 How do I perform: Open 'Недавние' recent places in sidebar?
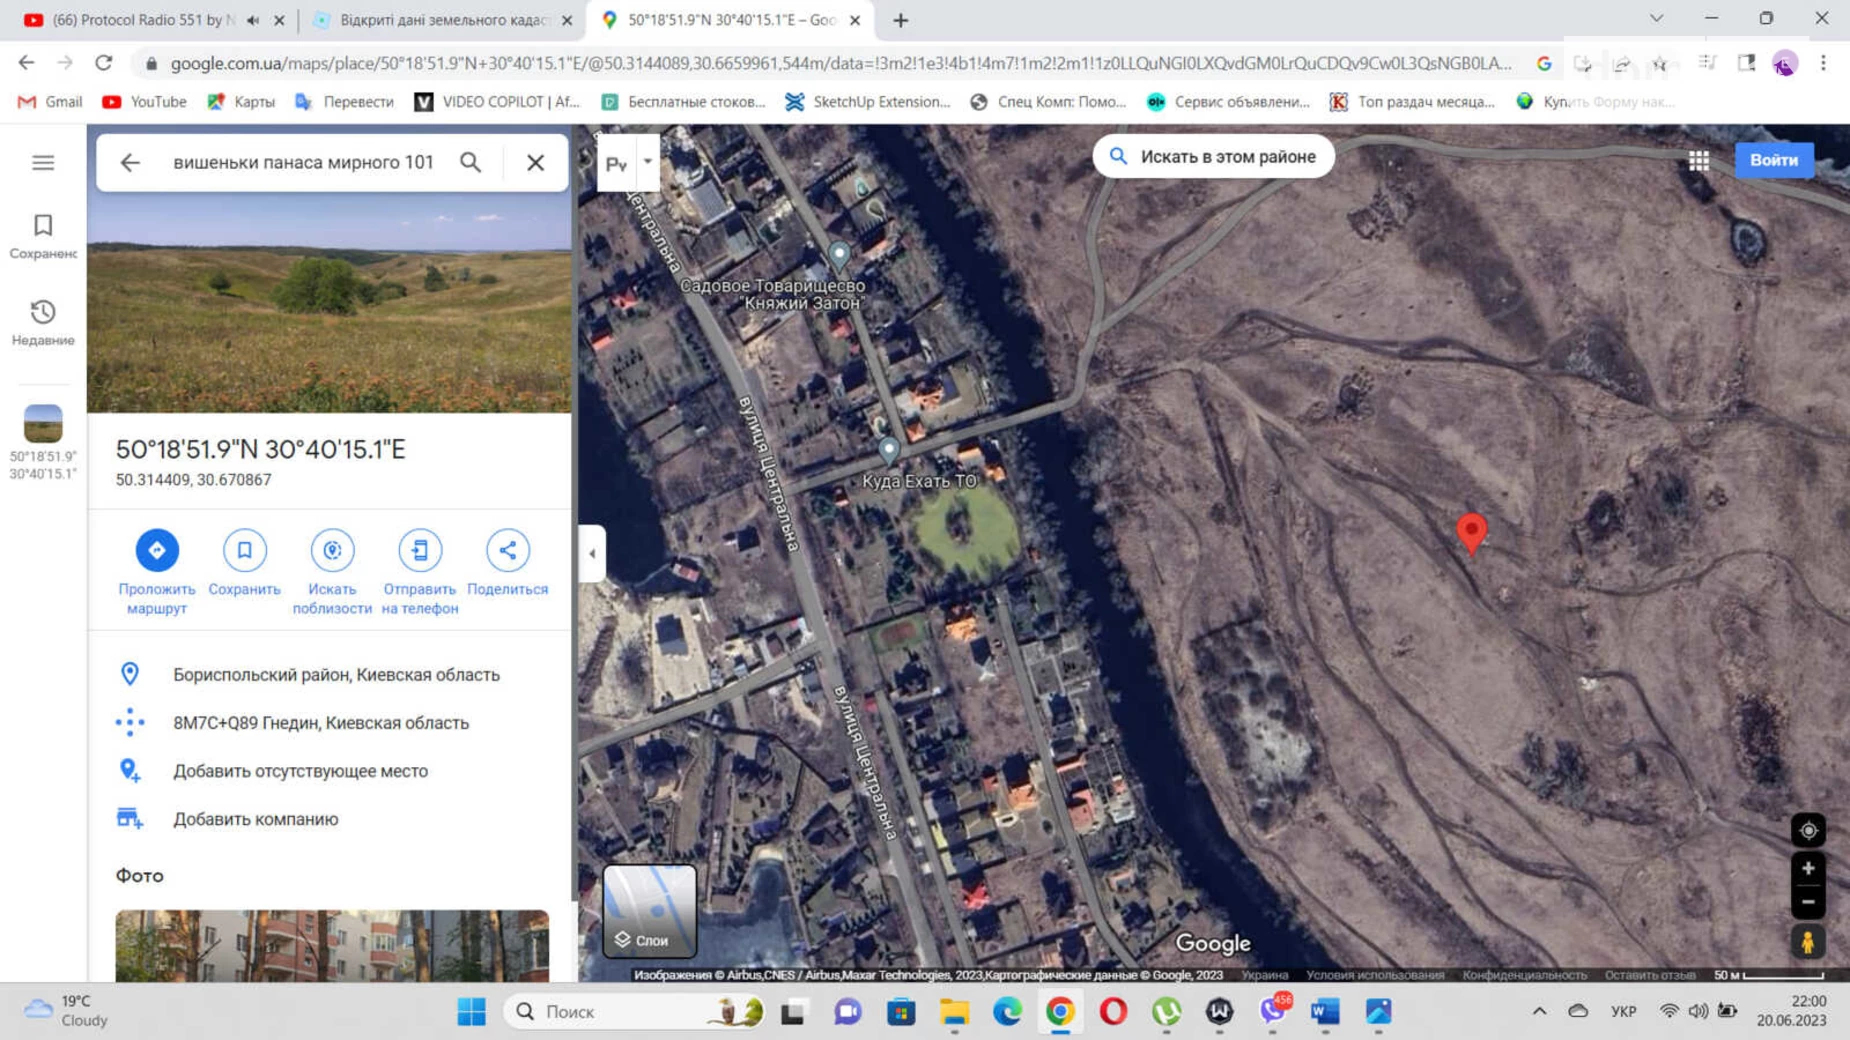coord(43,322)
